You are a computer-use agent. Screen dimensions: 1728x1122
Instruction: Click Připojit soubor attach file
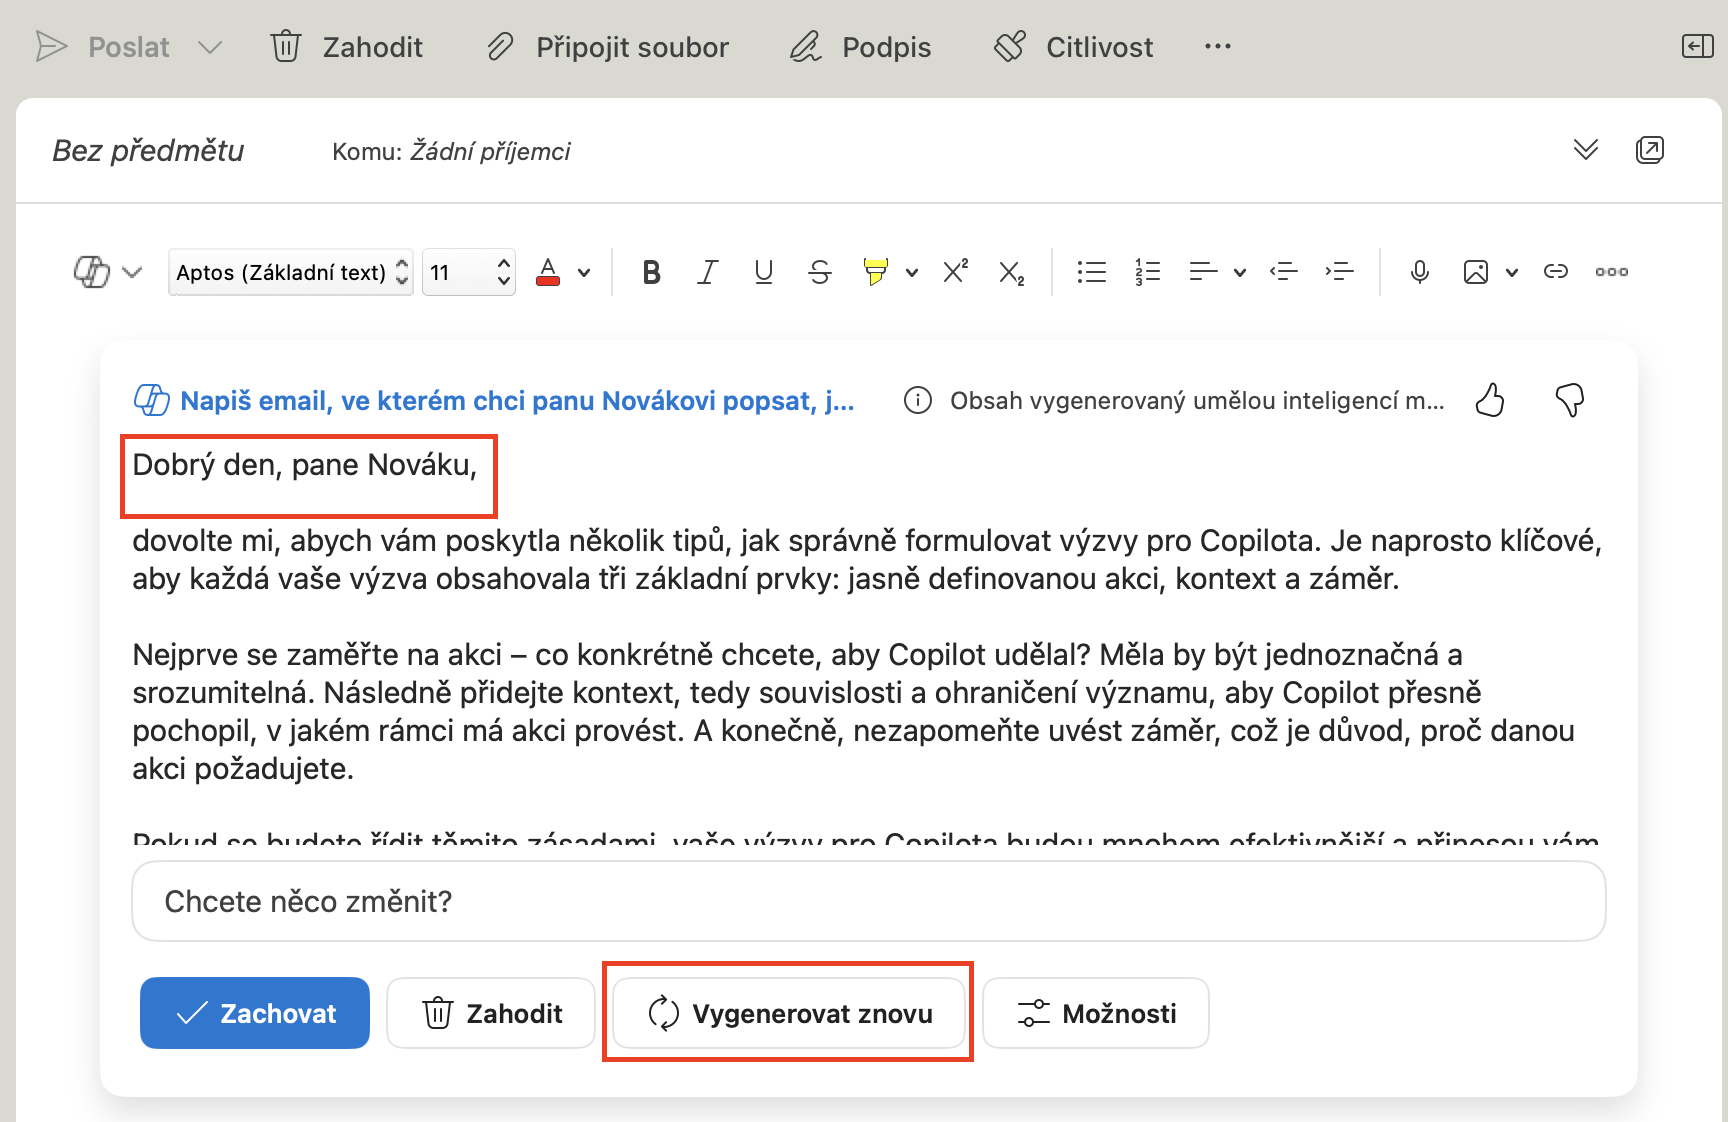608,47
